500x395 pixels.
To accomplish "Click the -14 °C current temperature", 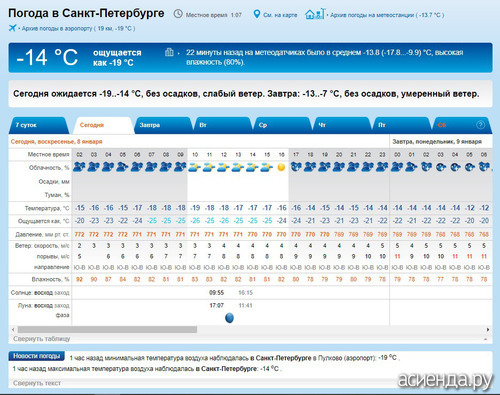I will point(47,57).
